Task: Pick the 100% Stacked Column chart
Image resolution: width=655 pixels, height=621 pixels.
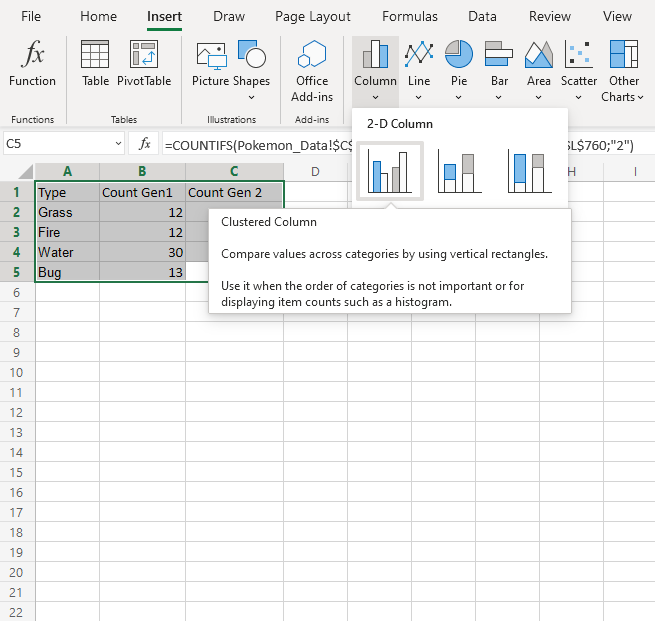Action: [530, 170]
